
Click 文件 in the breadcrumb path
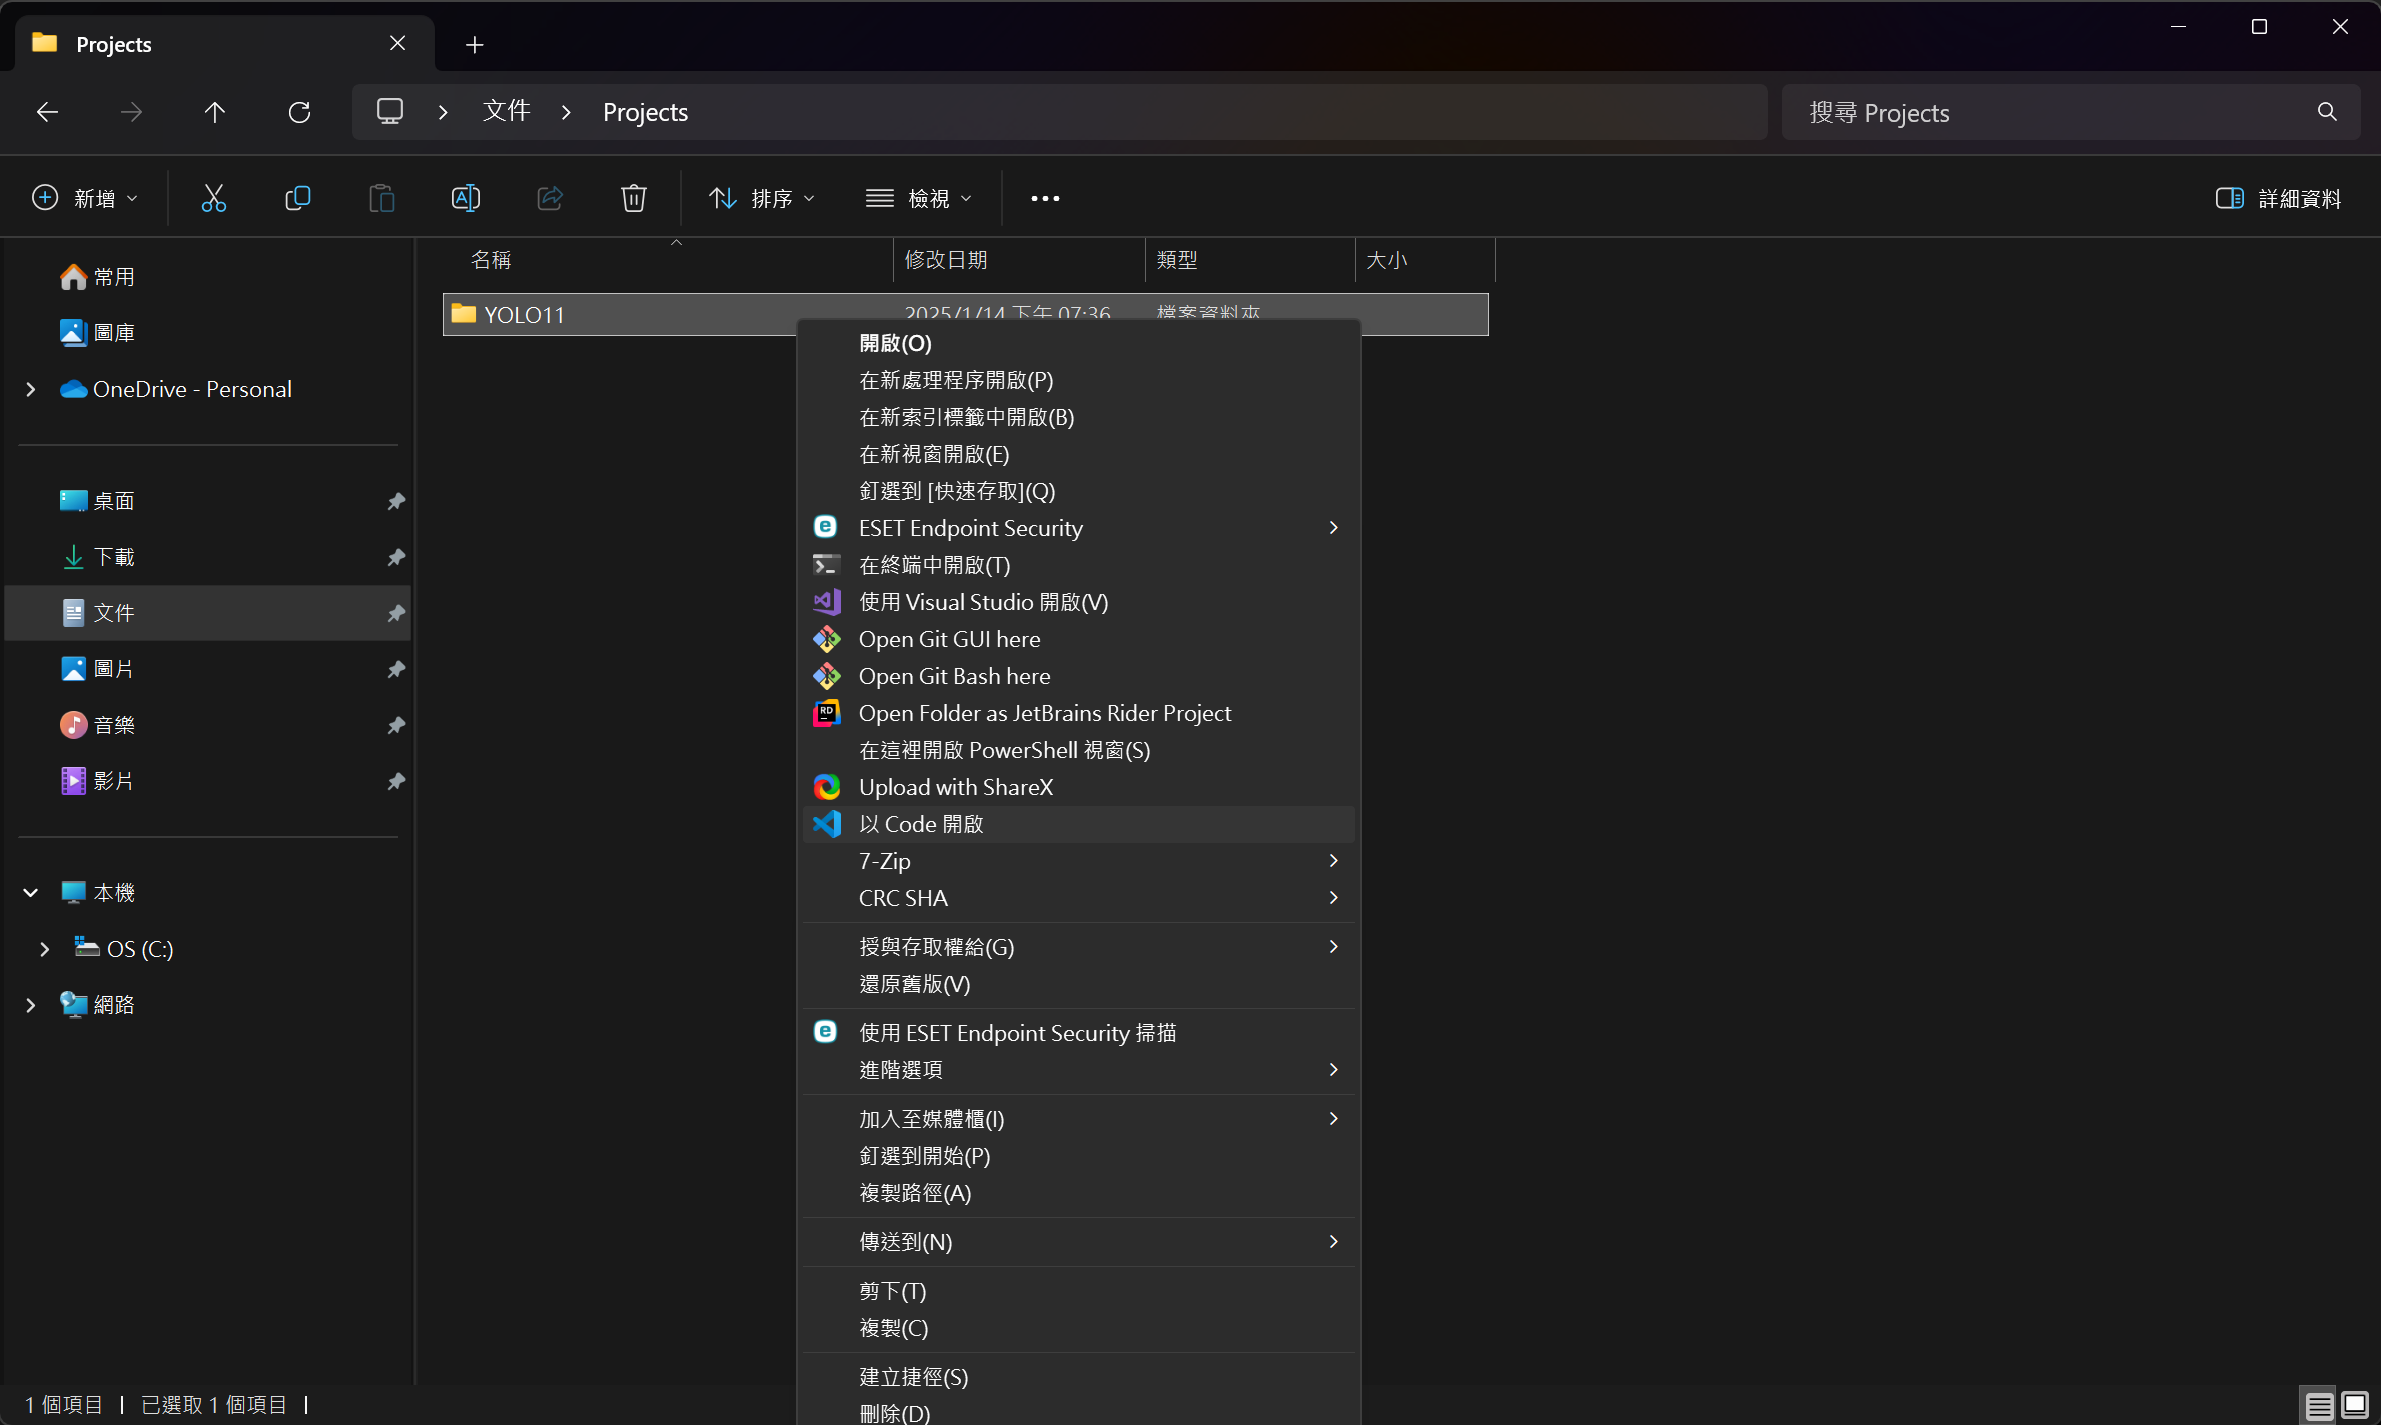coord(506,112)
